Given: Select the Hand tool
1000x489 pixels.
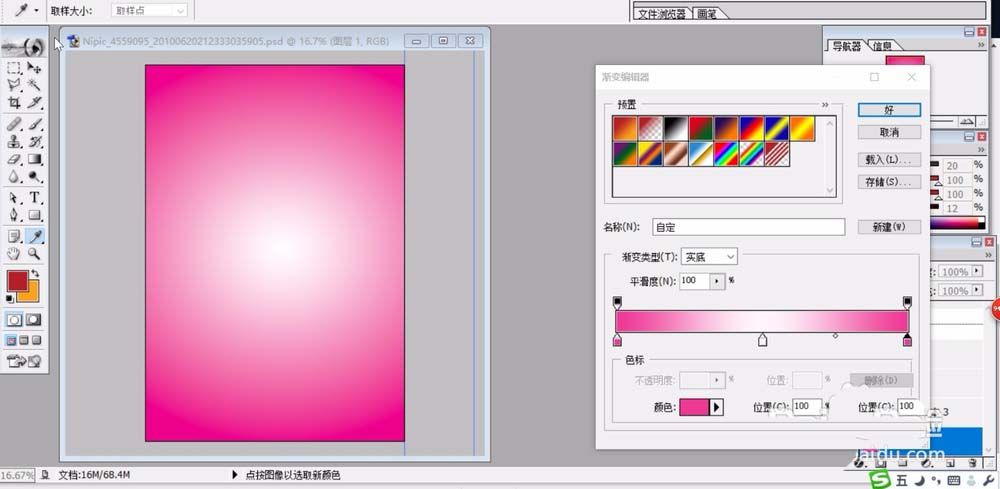Looking at the screenshot, I should tap(14, 254).
